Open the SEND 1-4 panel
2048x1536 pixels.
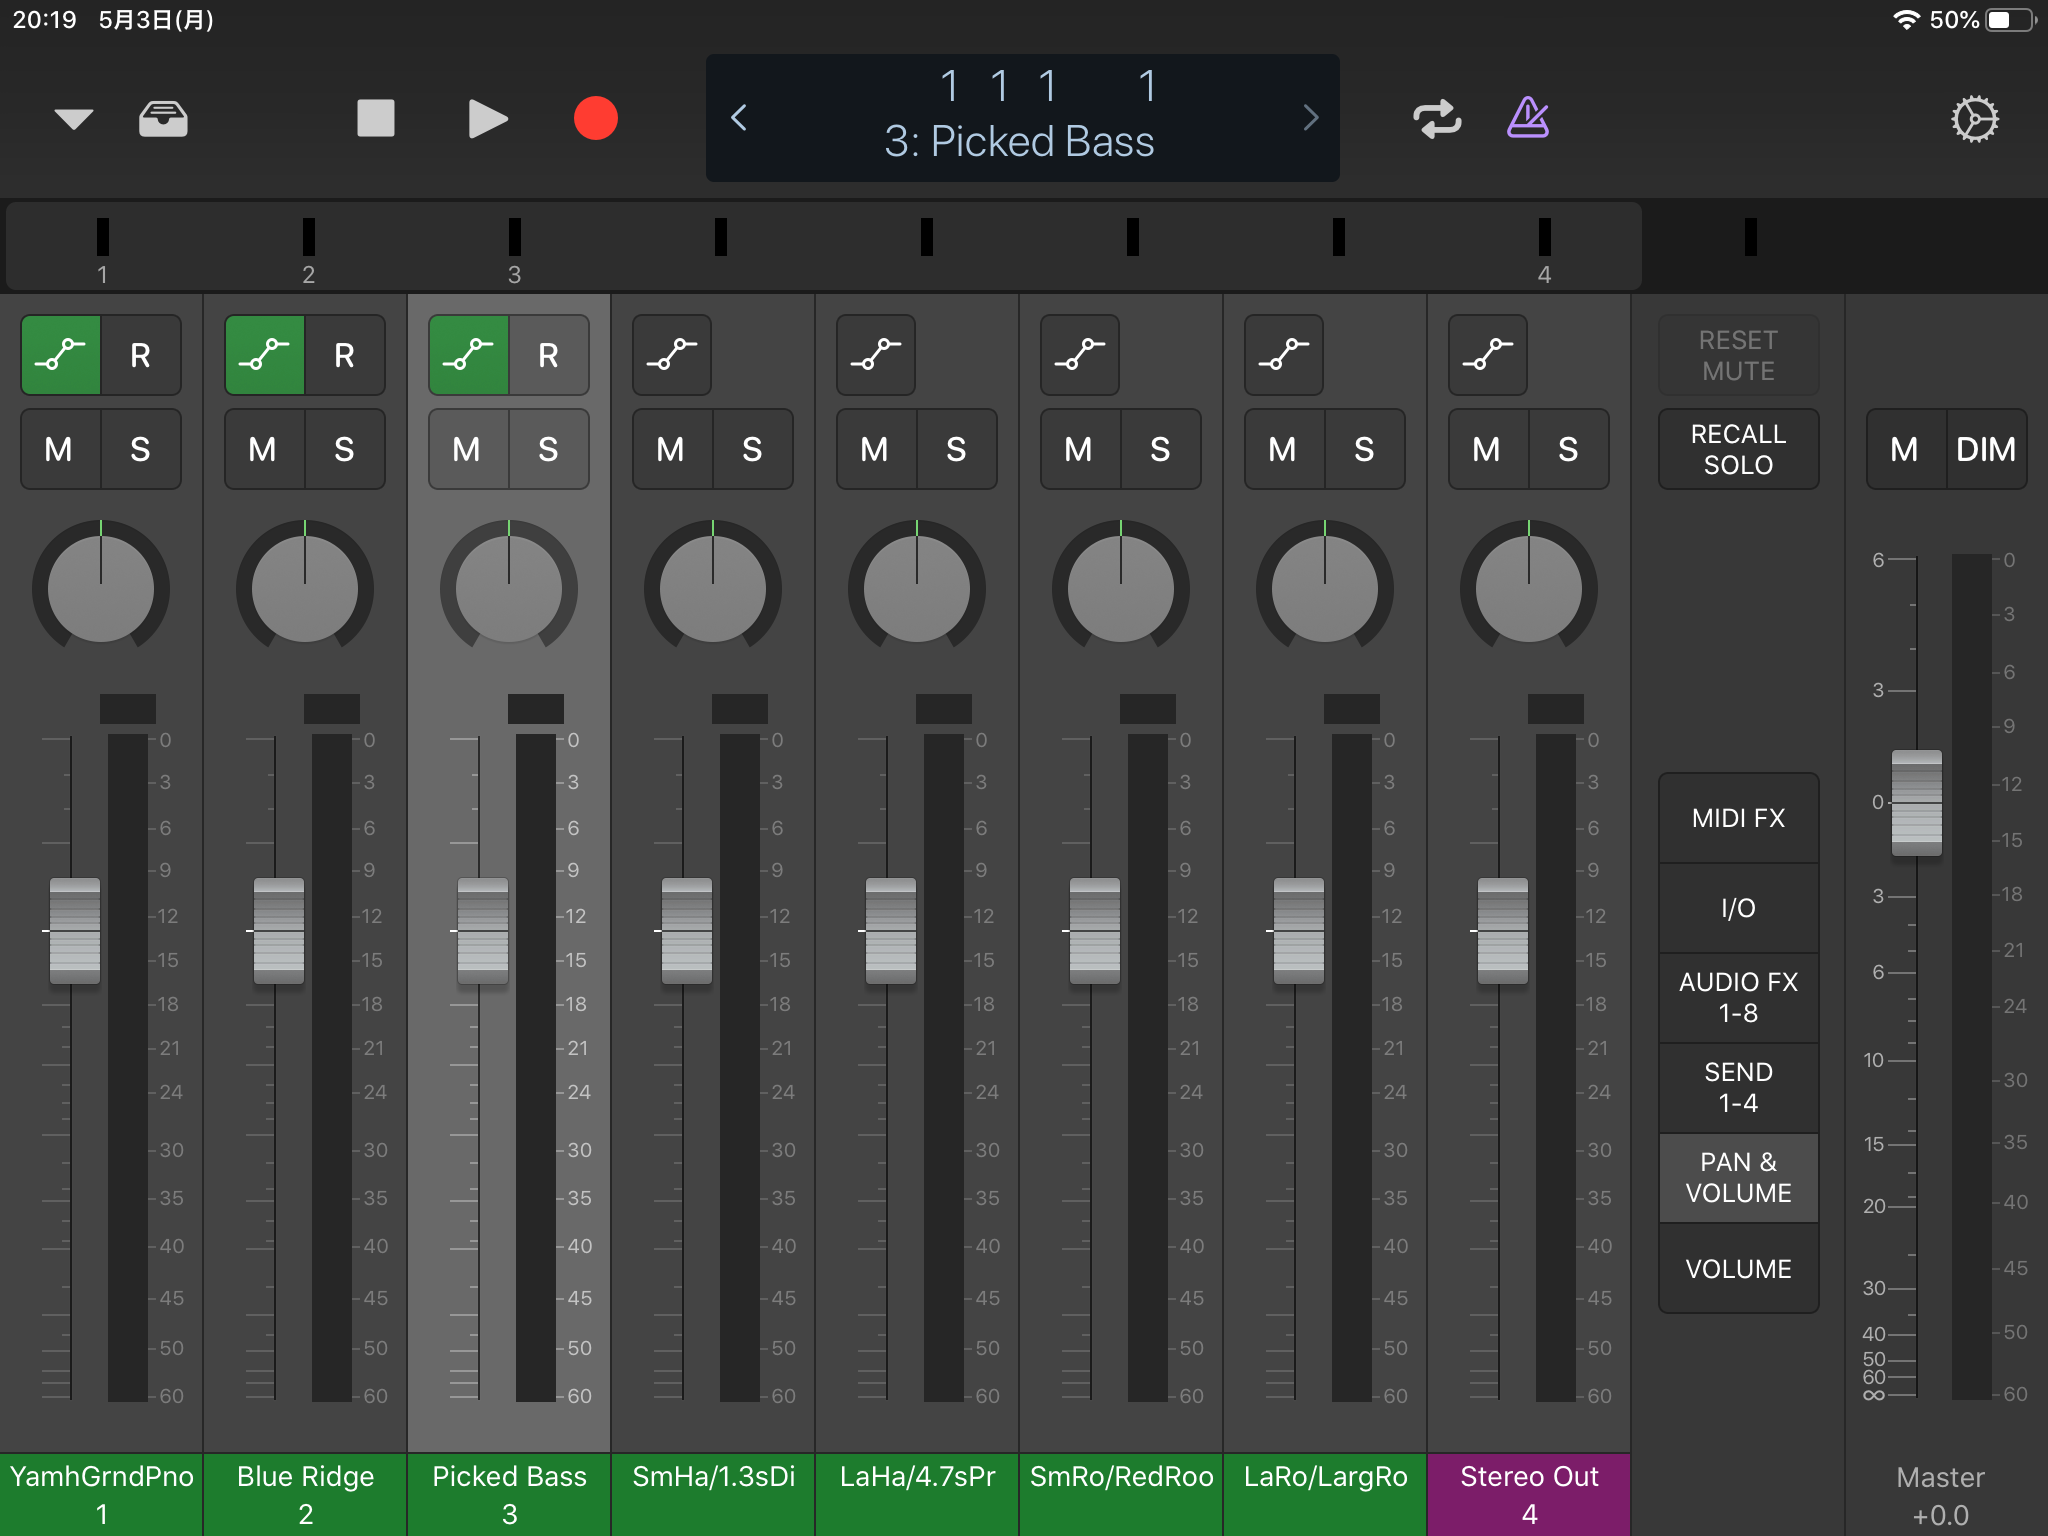pos(1738,1087)
